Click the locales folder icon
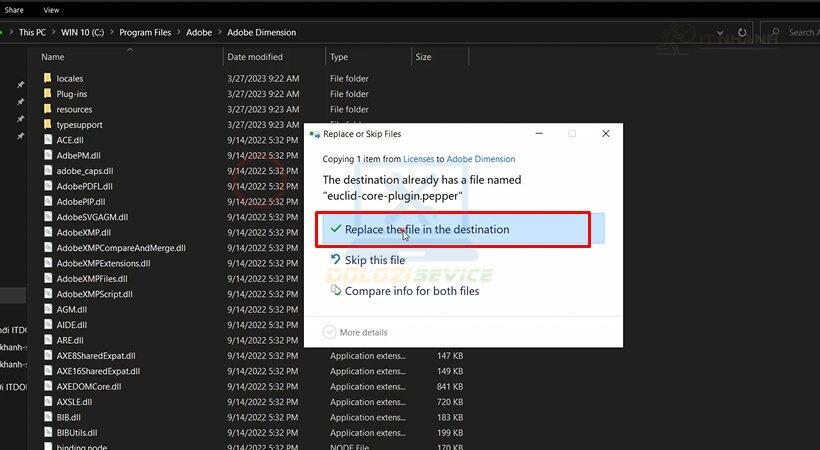 47,78
